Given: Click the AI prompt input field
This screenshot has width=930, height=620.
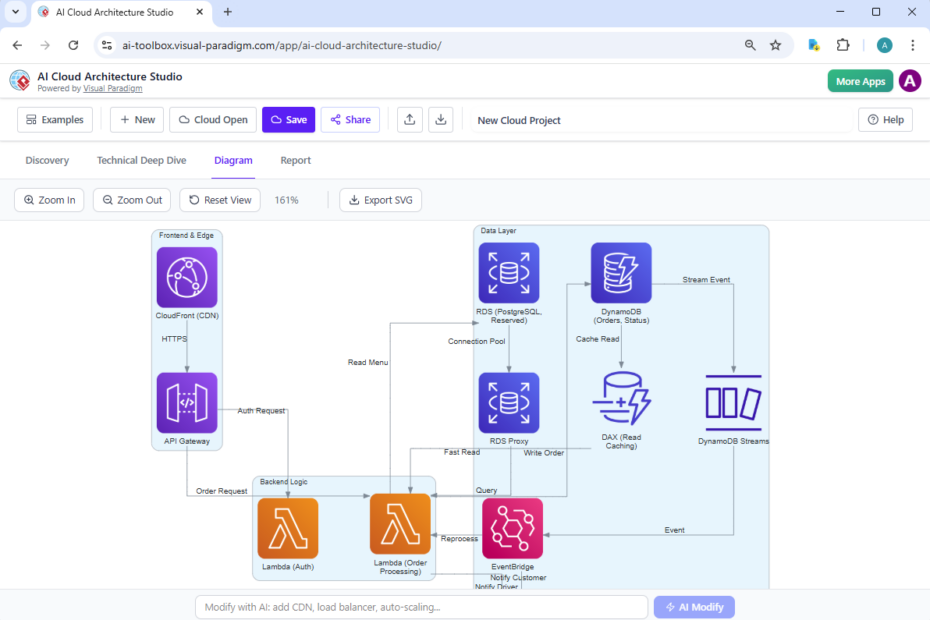Looking at the screenshot, I should coord(420,607).
